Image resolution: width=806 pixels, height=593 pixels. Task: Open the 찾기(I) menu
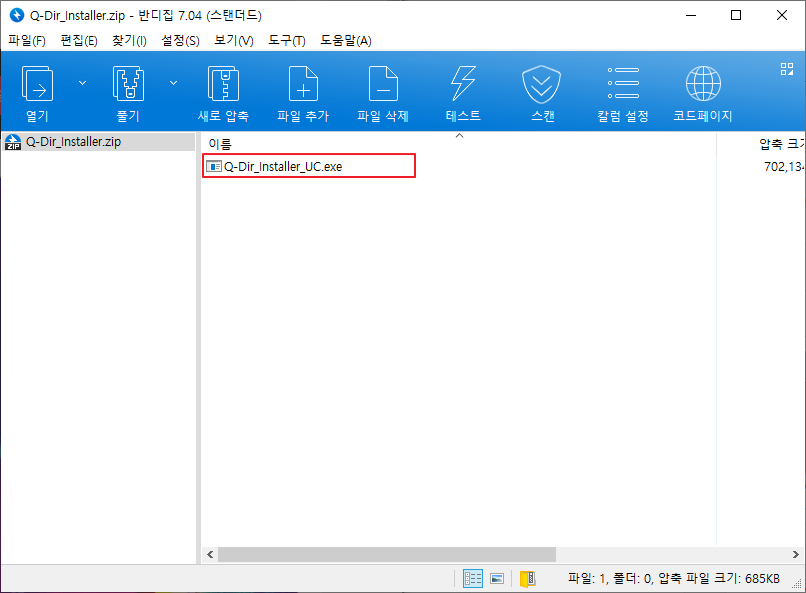tap(130, 41)
